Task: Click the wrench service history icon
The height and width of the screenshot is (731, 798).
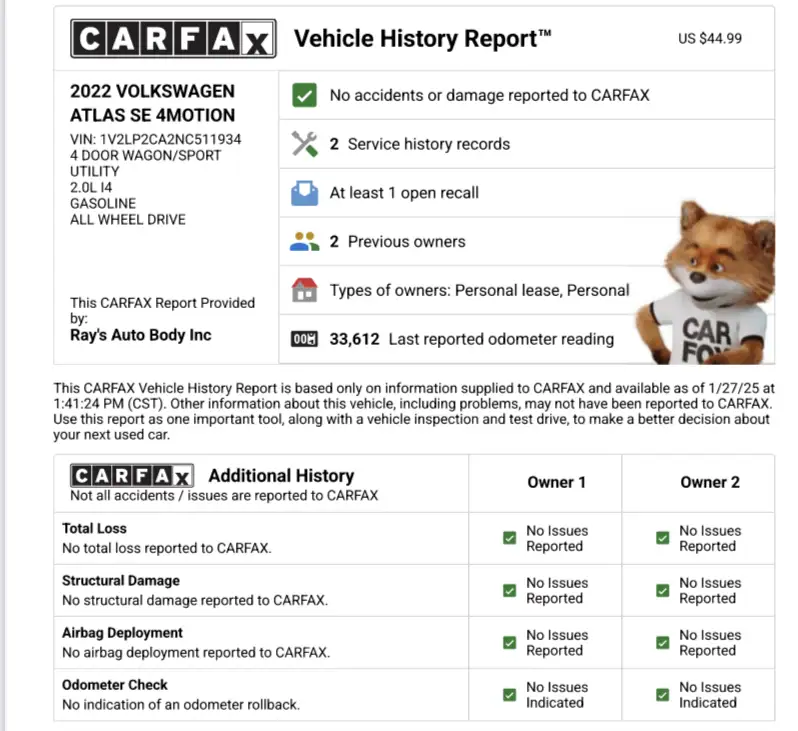Action: click(304, 144)
